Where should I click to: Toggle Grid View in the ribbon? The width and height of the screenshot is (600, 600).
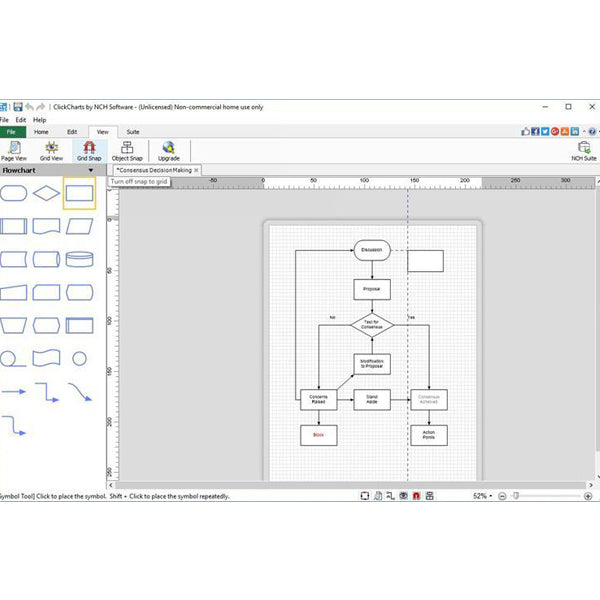51,151
